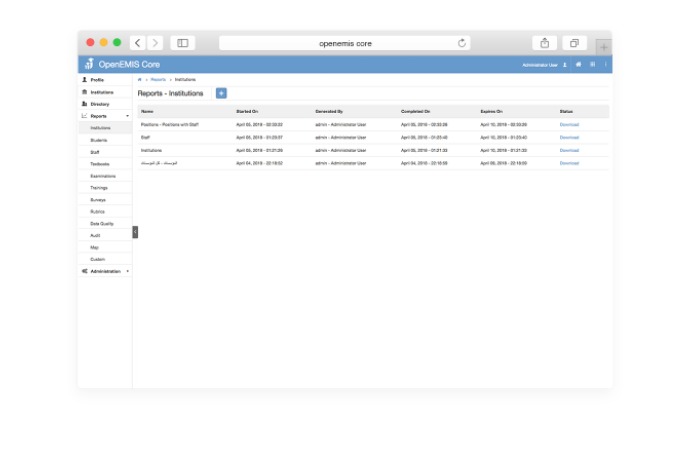Click the browser back arrow
Screen dimensions: 690x460
(x=138, y=43)
